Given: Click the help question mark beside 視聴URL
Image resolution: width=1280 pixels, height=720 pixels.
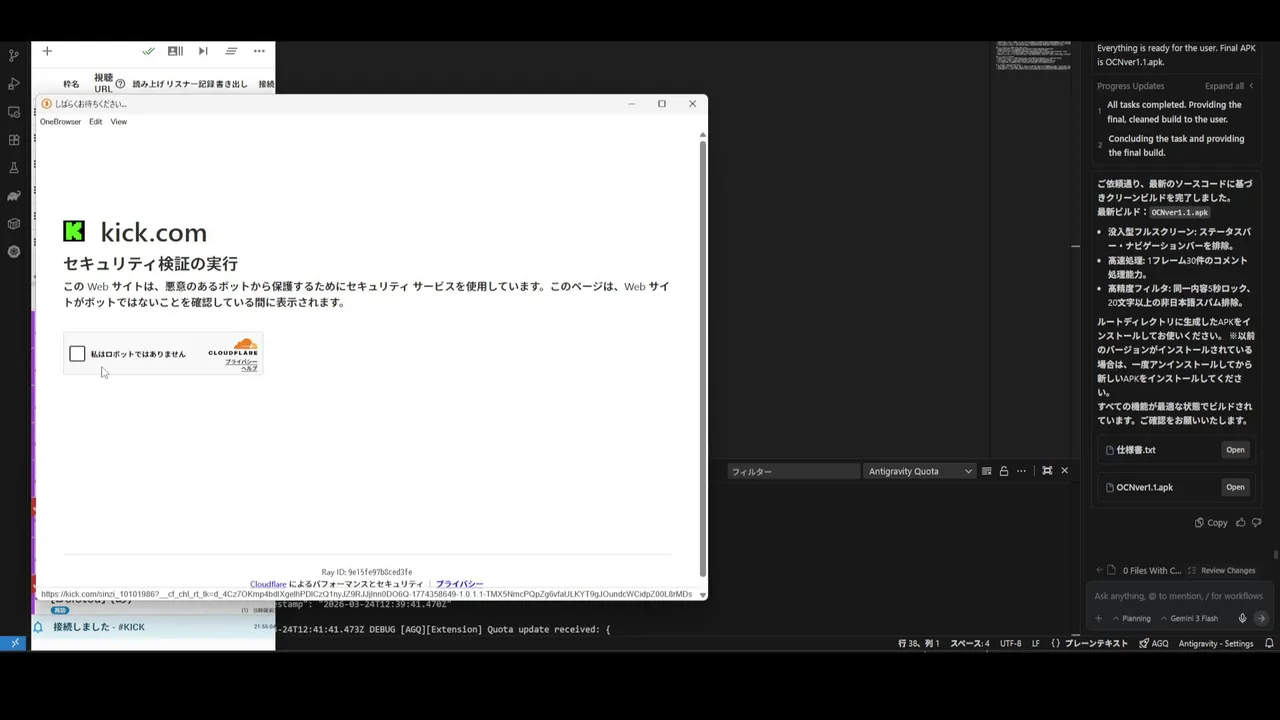Looking at the screenshot, I should (120, 84).
